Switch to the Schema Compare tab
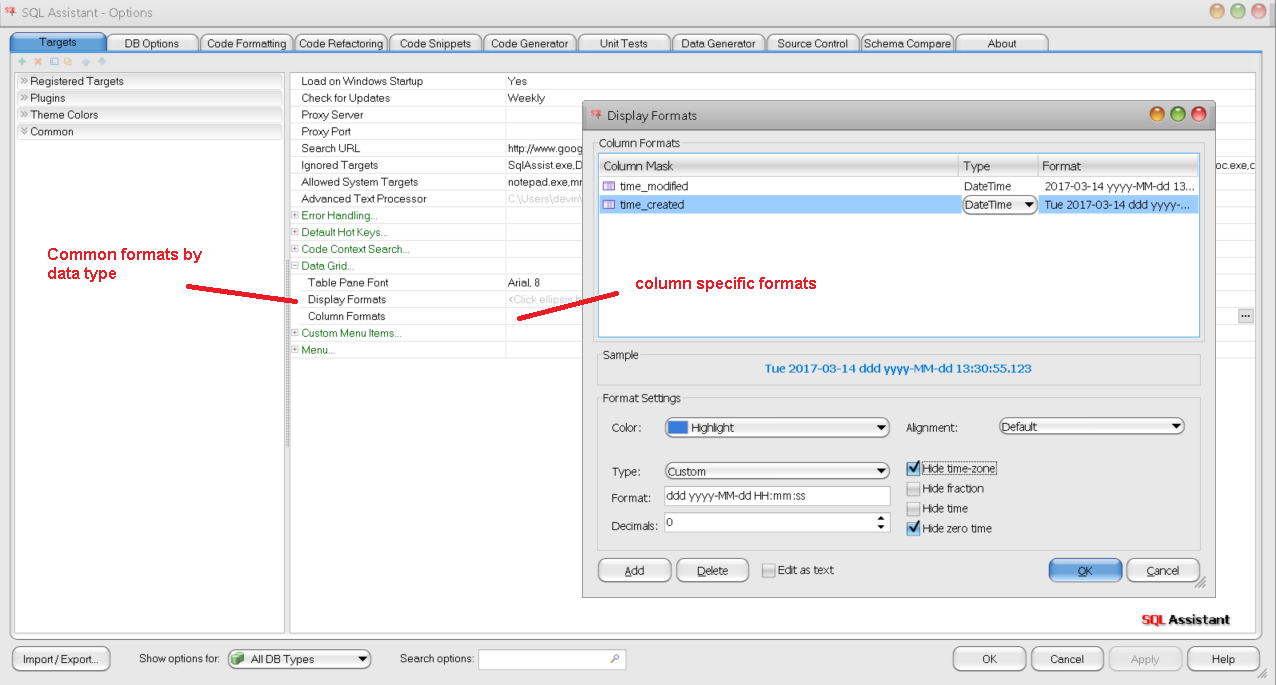This screenshot has height=685, width=1276. point(907,43)
